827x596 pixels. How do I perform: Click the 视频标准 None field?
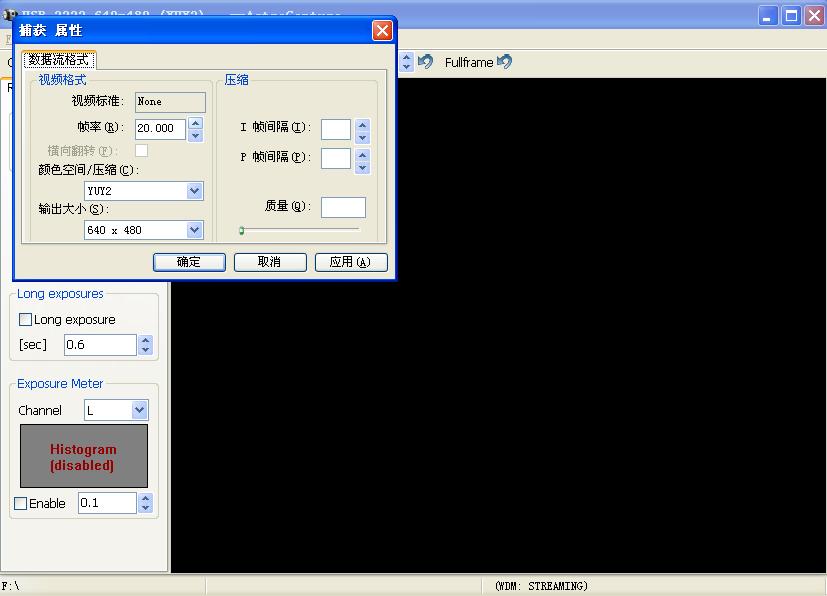(x=170, y=102)
